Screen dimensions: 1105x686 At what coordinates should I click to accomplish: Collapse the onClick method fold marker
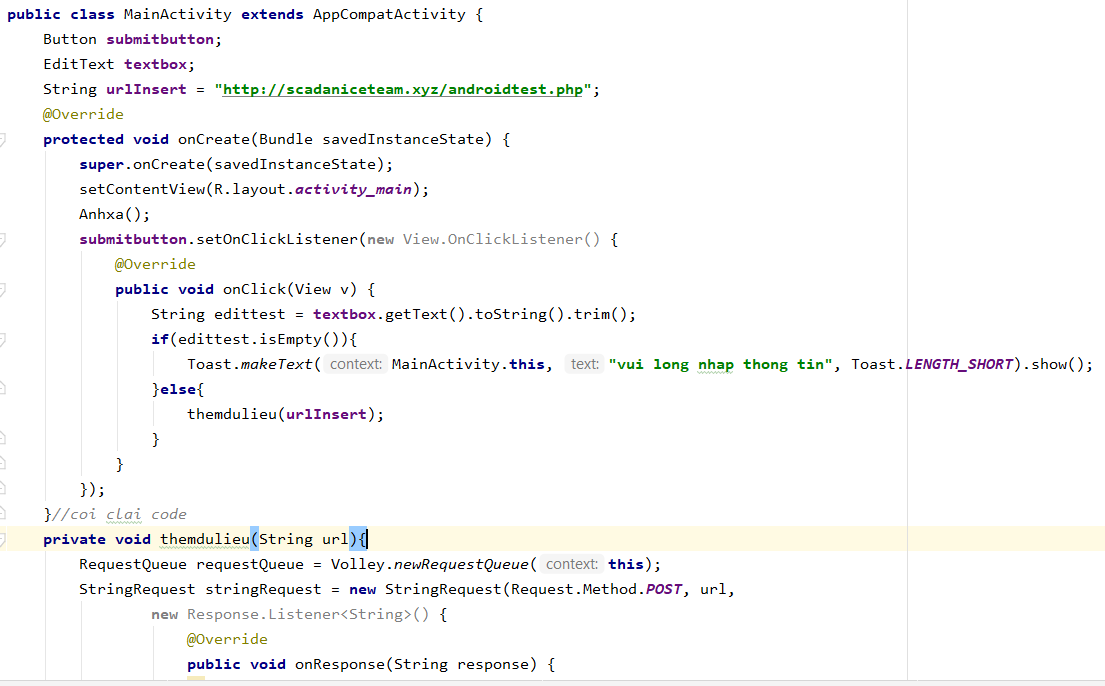2,290
